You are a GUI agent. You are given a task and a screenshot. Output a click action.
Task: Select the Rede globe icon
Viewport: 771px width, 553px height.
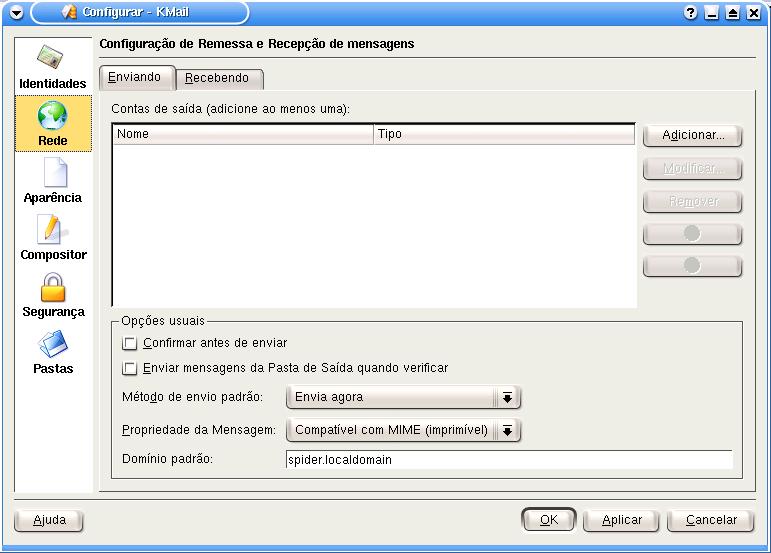point(53,123)
